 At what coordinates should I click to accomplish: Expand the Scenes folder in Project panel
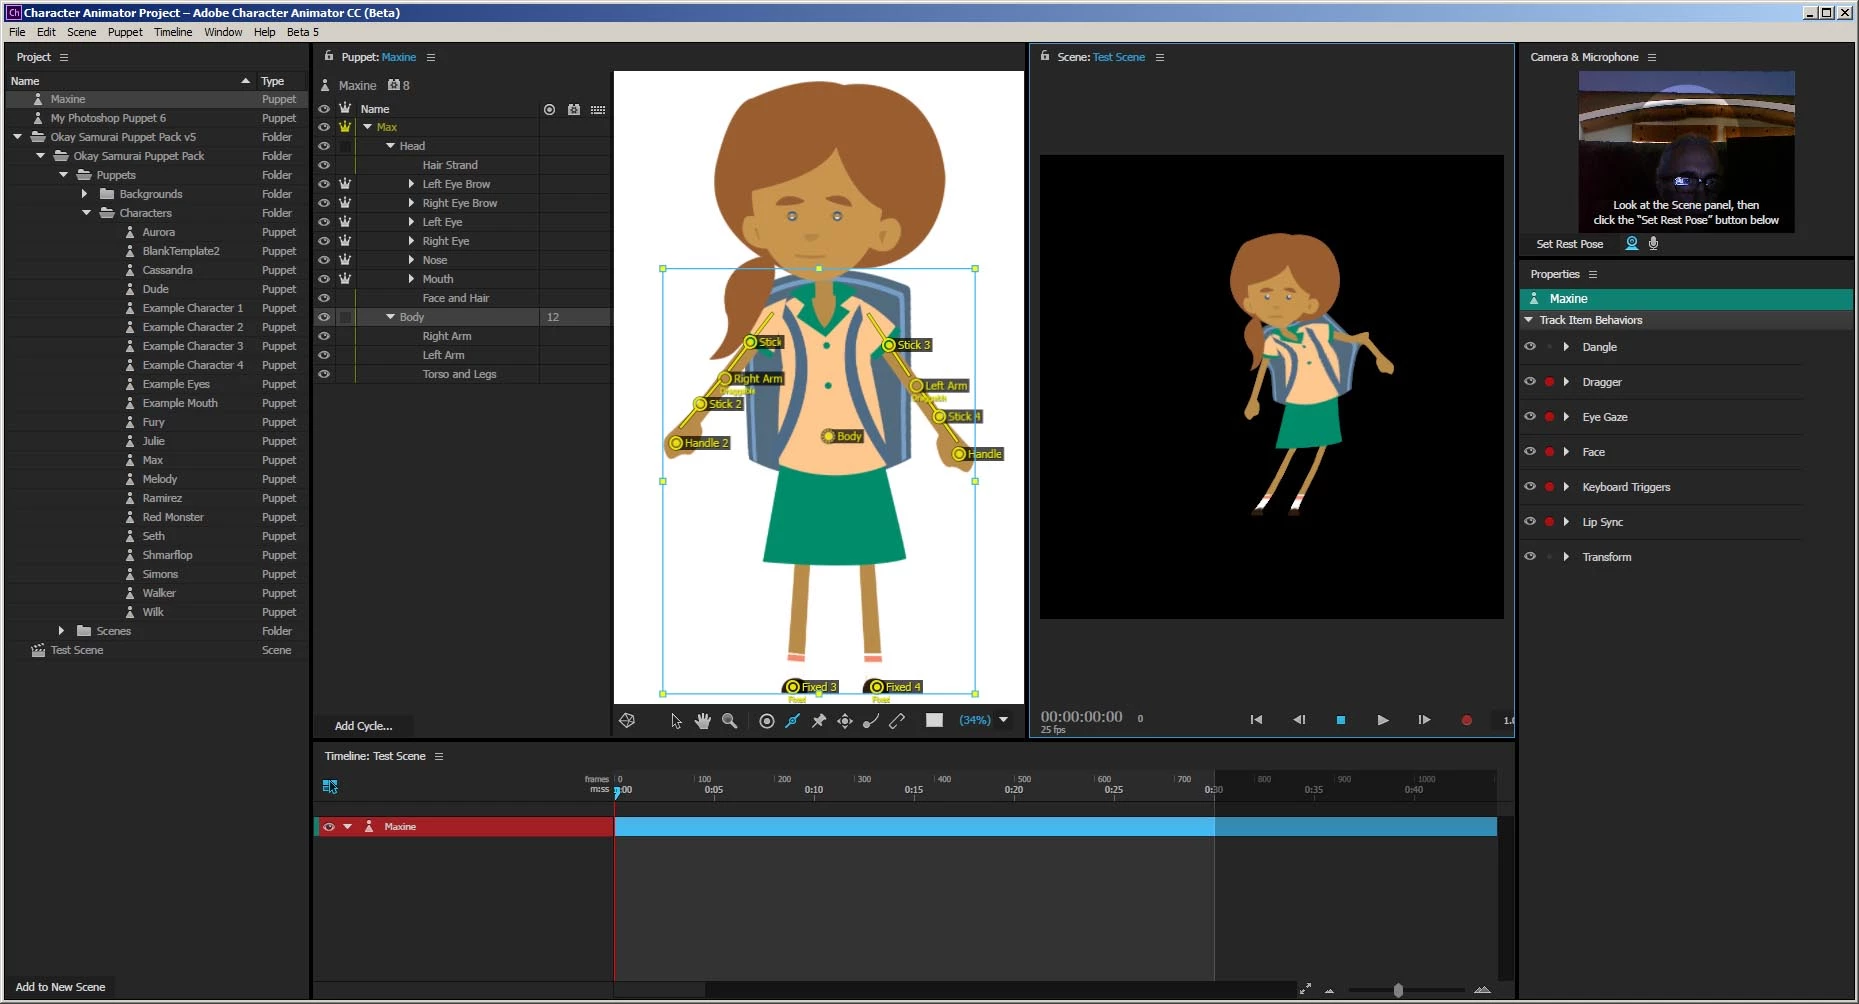click(x=62, y=631)
